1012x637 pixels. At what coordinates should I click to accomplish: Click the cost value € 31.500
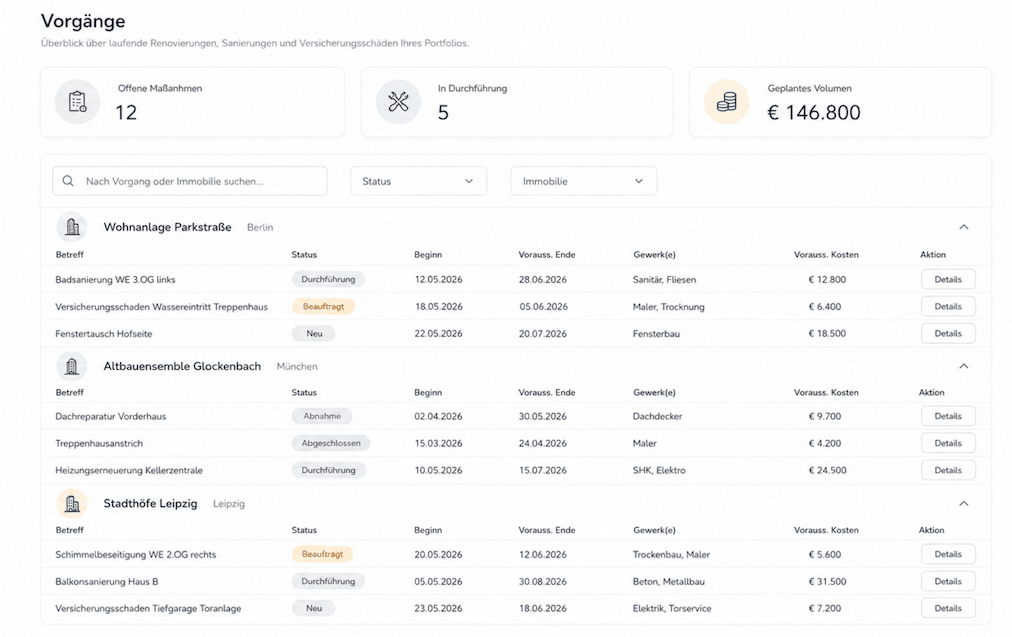827,581
